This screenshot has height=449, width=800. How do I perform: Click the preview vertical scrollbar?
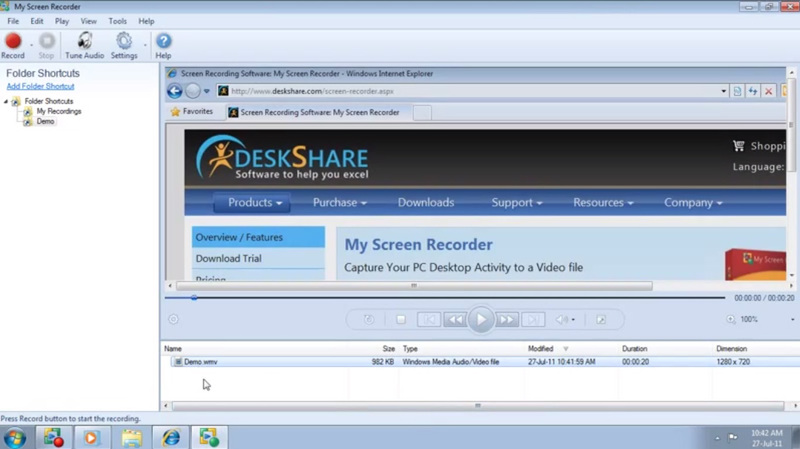tap(792, 124)
